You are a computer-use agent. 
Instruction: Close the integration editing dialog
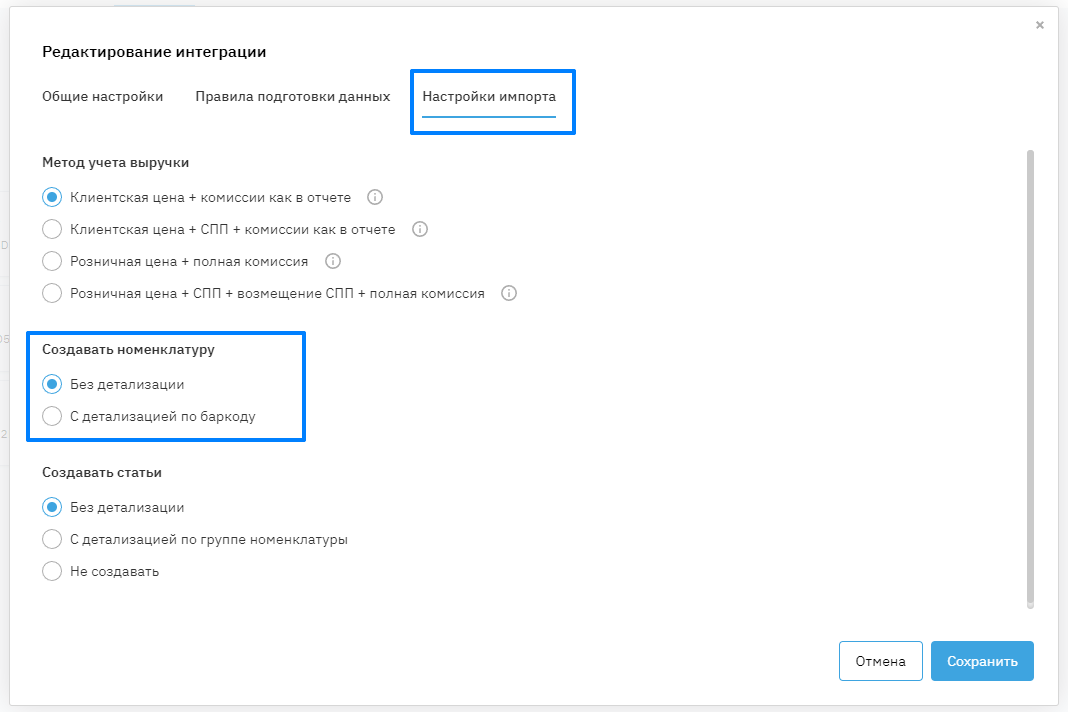[x=1040, y=25]
